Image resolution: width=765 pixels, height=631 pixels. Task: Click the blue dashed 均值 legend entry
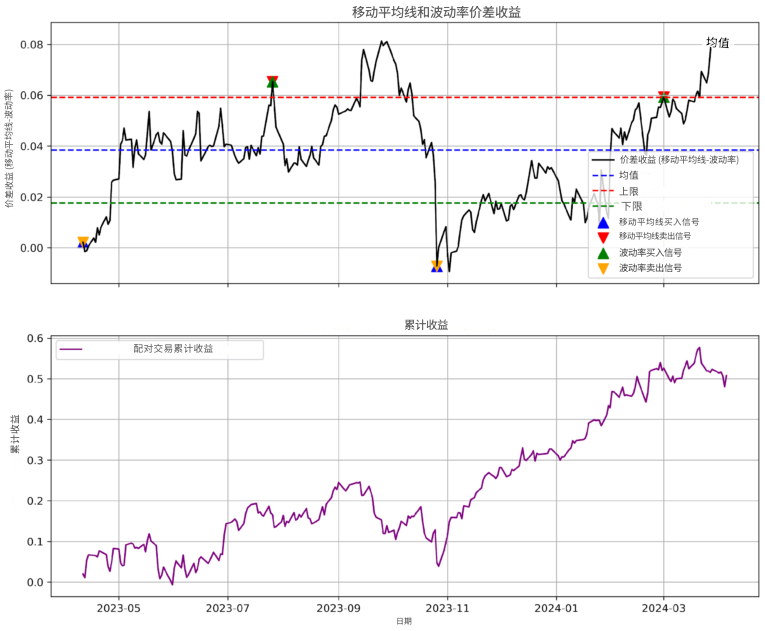pyautogui.click(x=629, y=175)
